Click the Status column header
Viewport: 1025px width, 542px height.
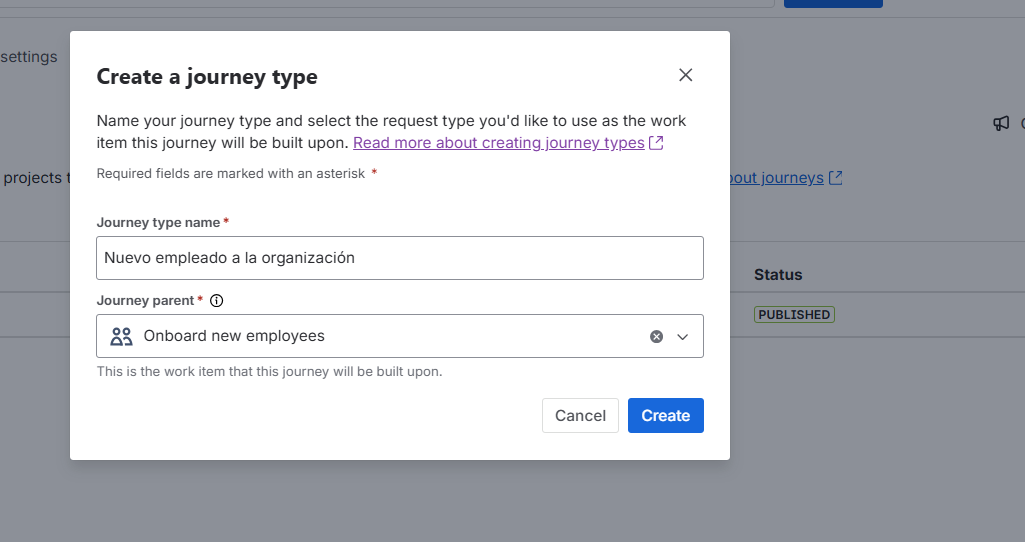click(778, 274)
